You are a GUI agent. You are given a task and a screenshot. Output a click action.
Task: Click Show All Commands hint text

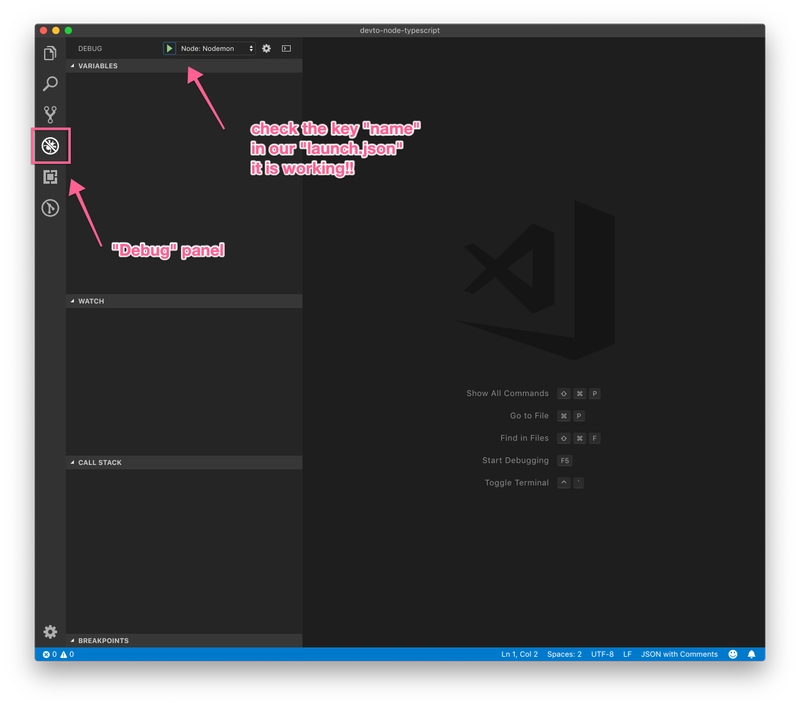pos(507,393)
